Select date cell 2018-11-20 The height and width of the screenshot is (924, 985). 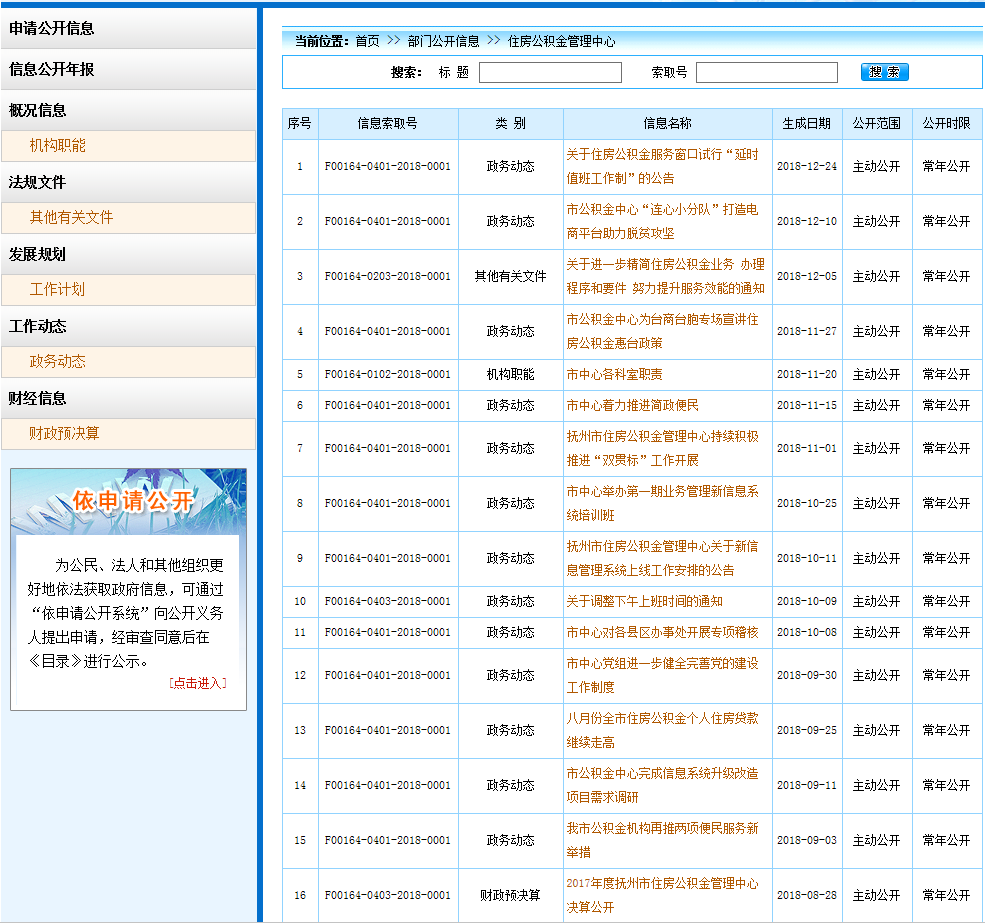coord(807,374)
